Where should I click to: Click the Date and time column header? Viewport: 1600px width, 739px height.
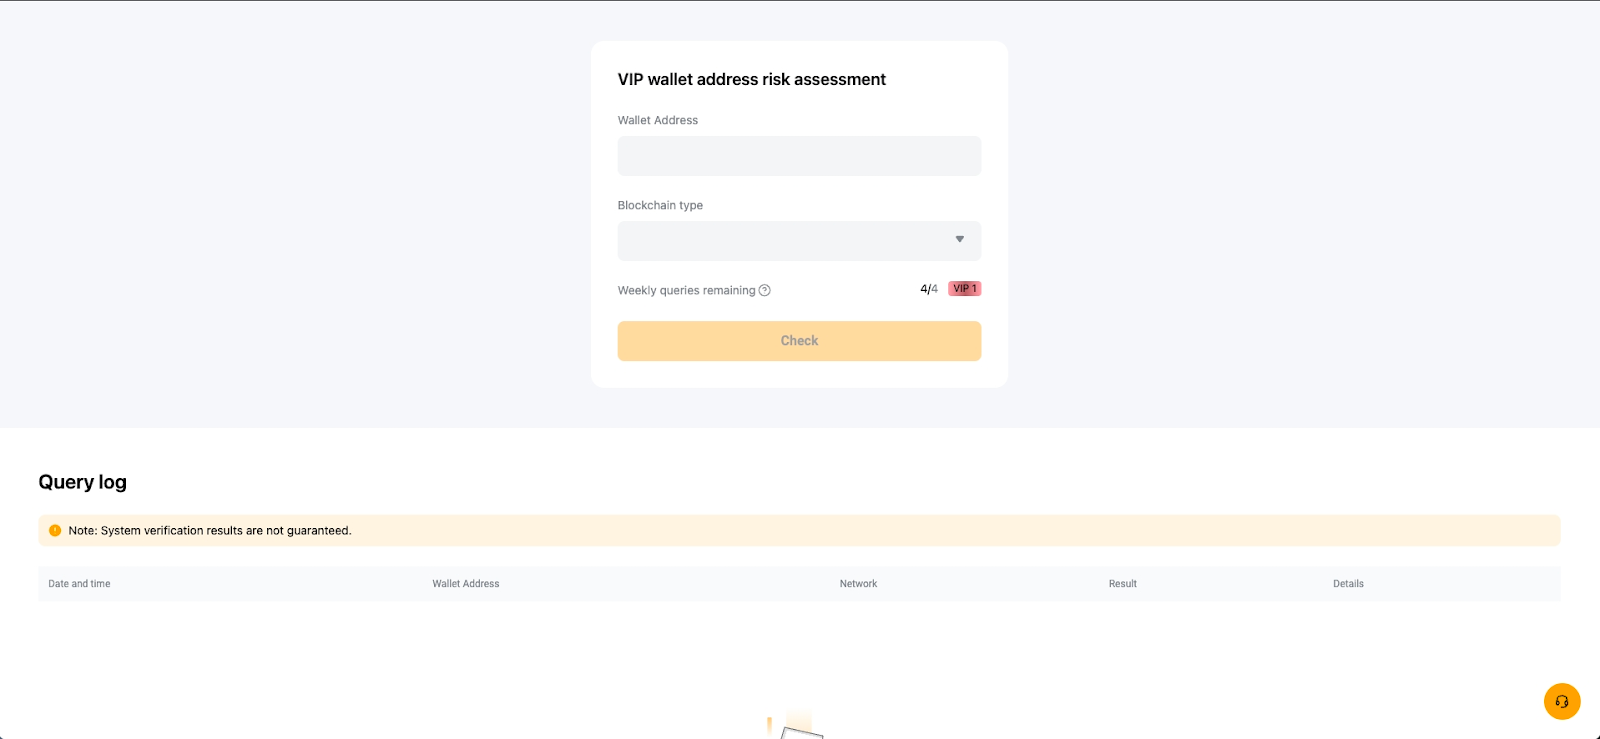click(80, 584)
